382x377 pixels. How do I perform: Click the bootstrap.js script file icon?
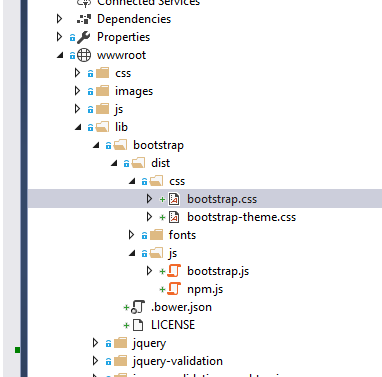(174, 271)
